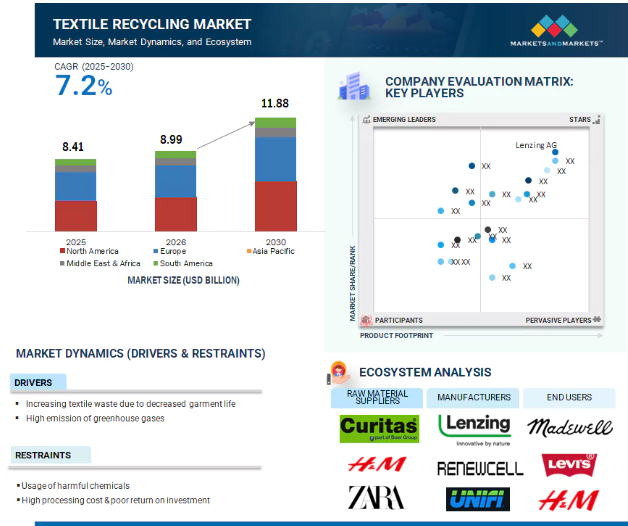Click the 'Market Size, Market Dynamics, and Ecosystem' subtitle

[x=152, y=42]
